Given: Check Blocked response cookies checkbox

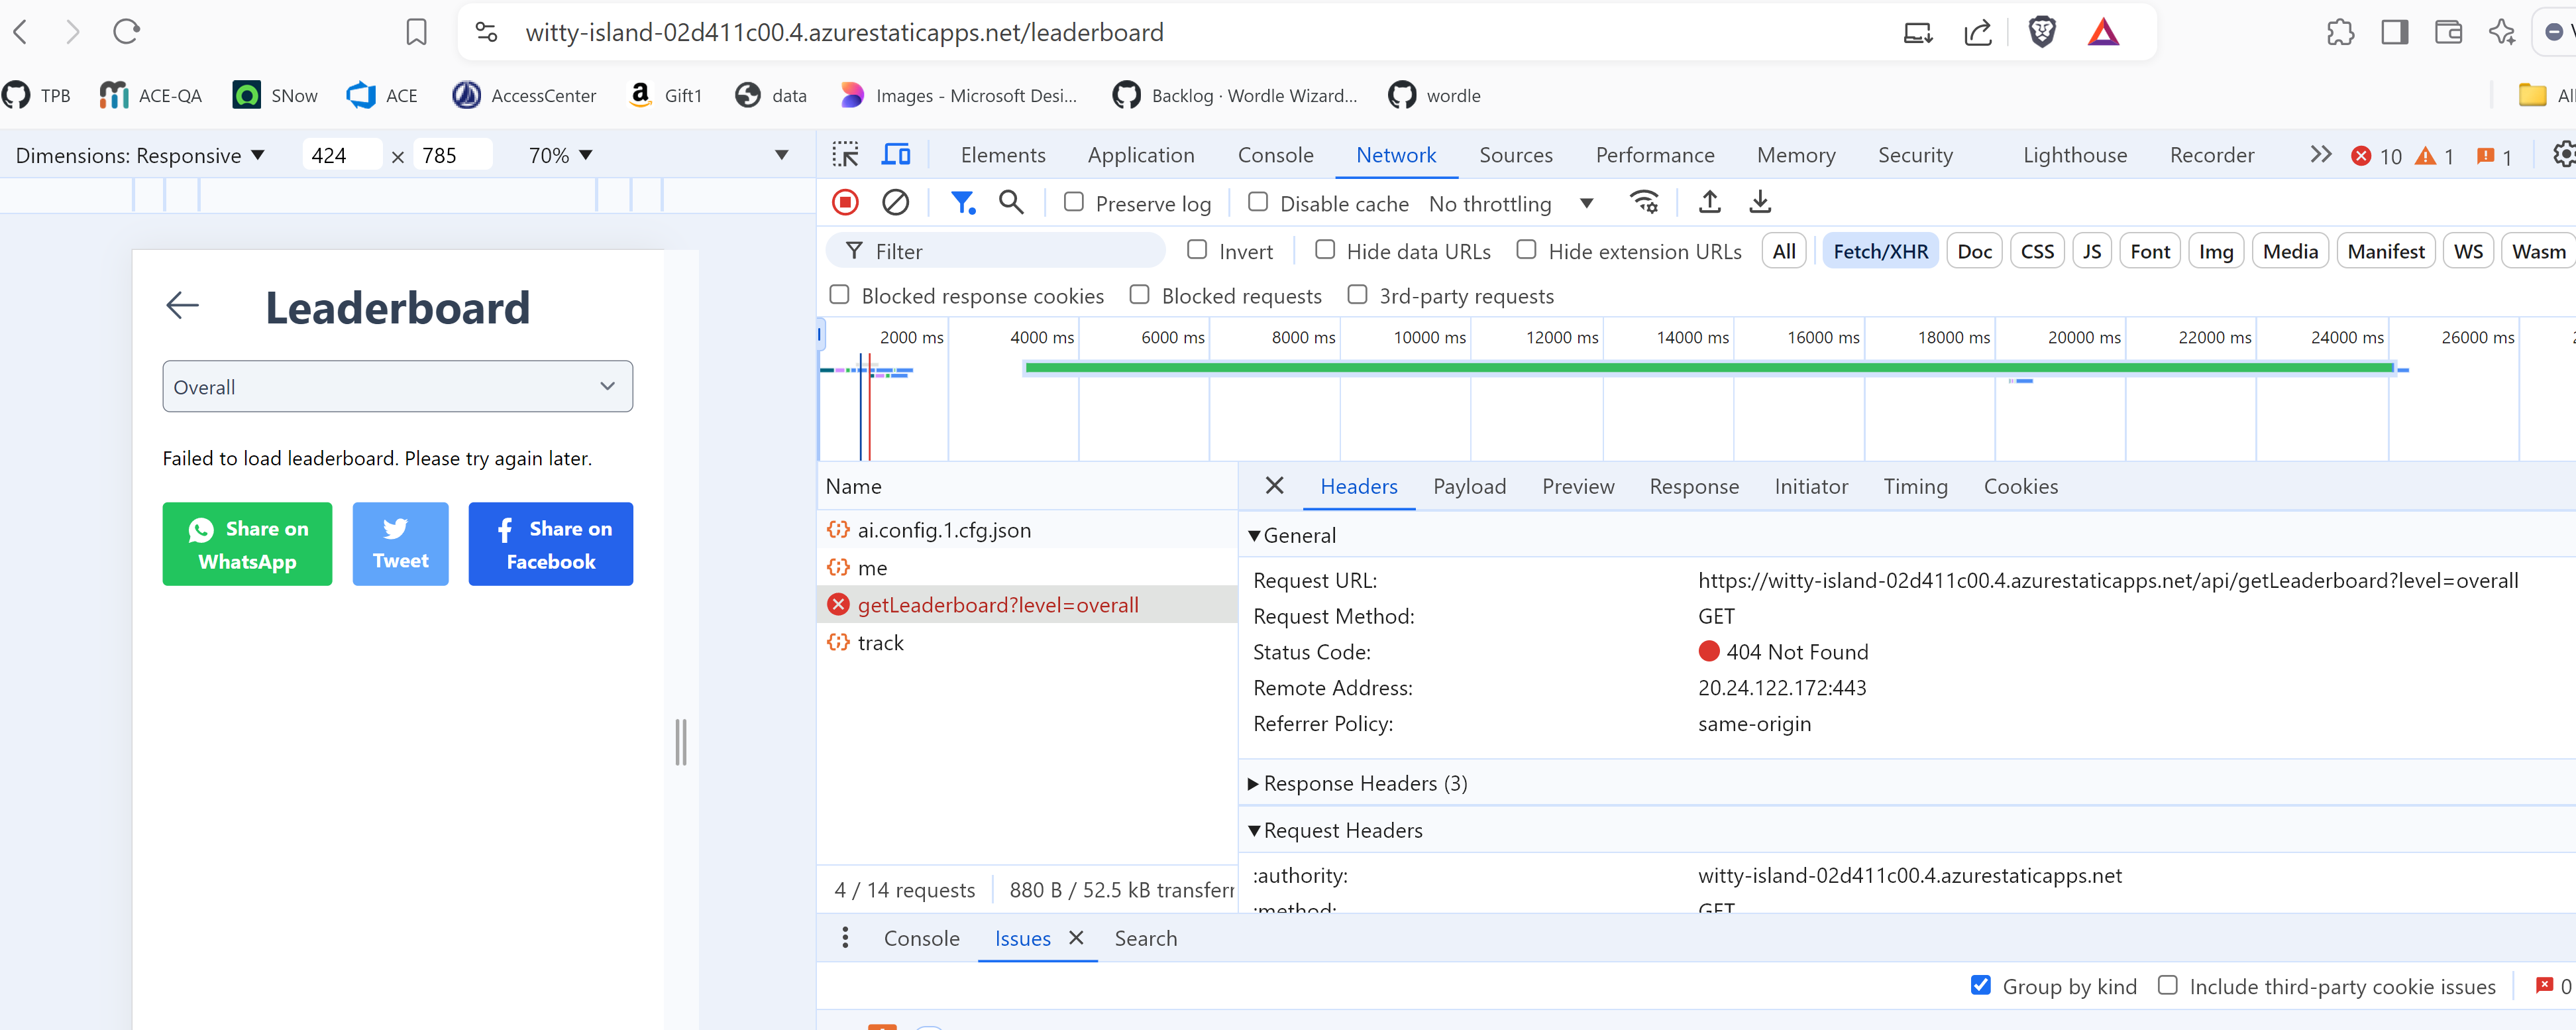Looking at the screenshot, I should click(839, 295).
